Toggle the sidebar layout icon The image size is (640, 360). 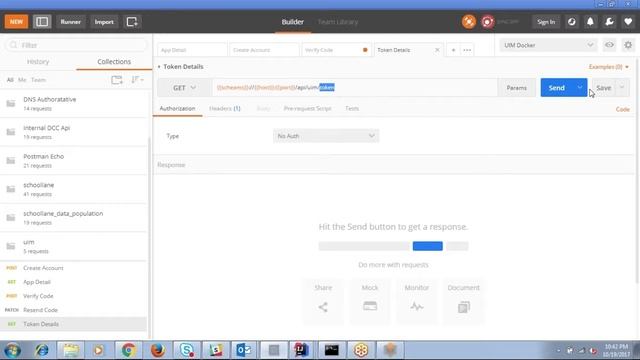click(42, 22)
